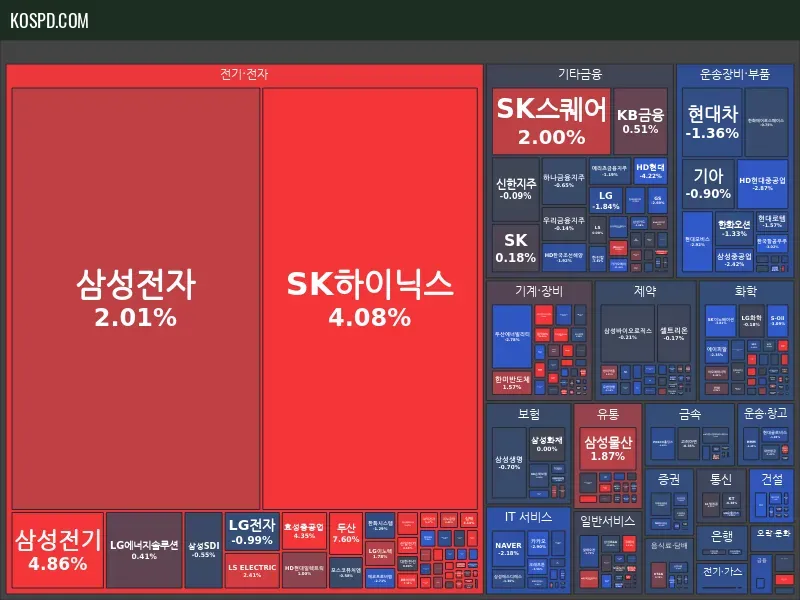Open the 삼성물산 1.87% tile
800x600 pixels.
click(x=608, y=448)
